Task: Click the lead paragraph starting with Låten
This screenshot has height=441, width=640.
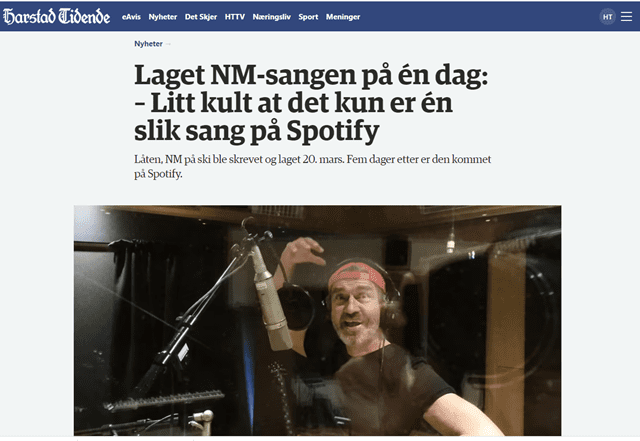Action: click(313, 166)
